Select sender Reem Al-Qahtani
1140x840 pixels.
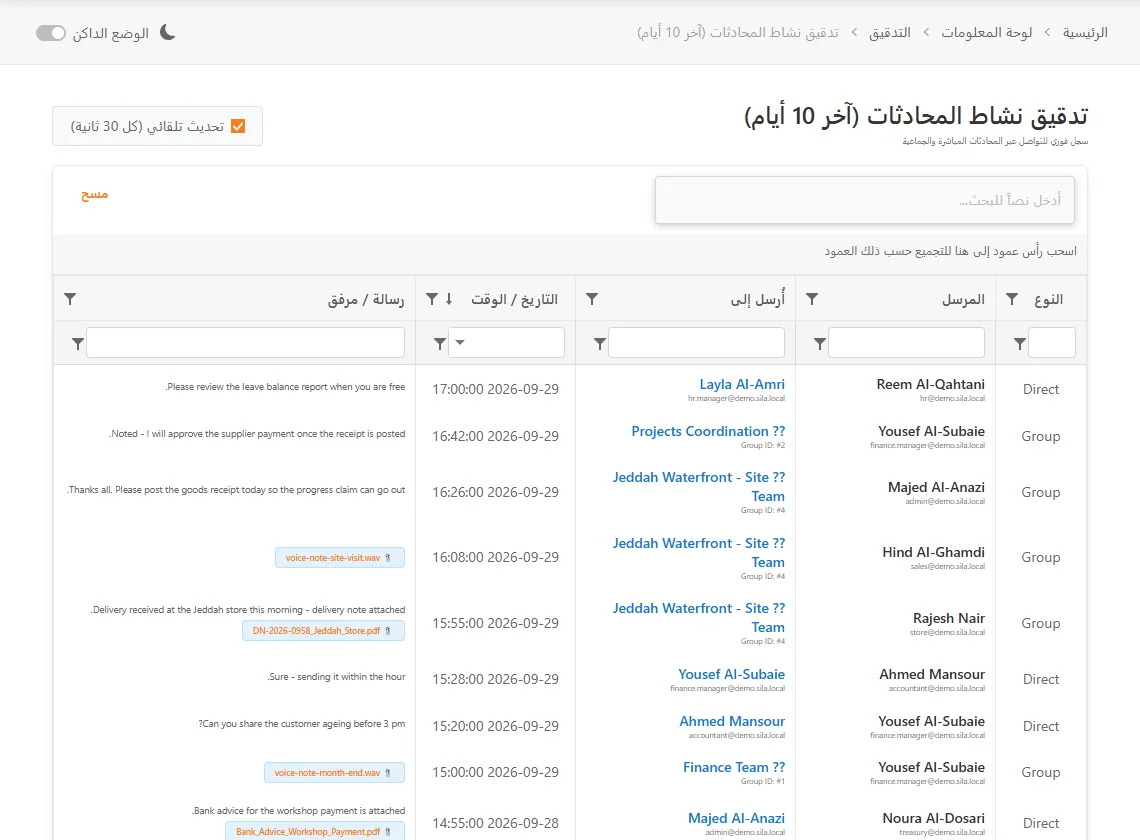click(931, 384)
